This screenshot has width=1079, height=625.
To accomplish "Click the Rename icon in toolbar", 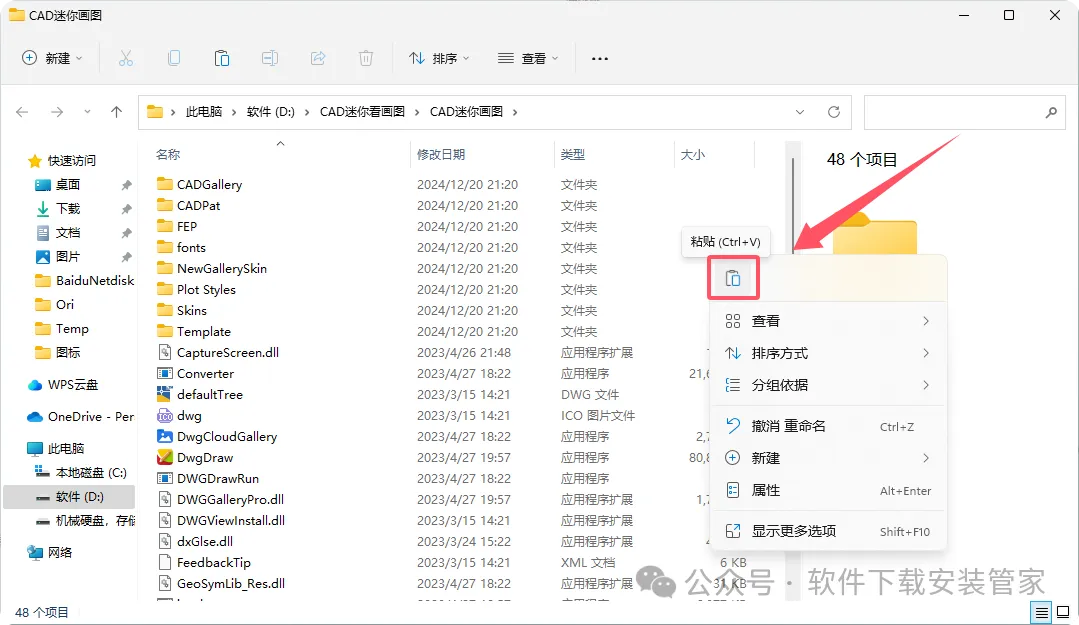I will (x=270, y=59).
